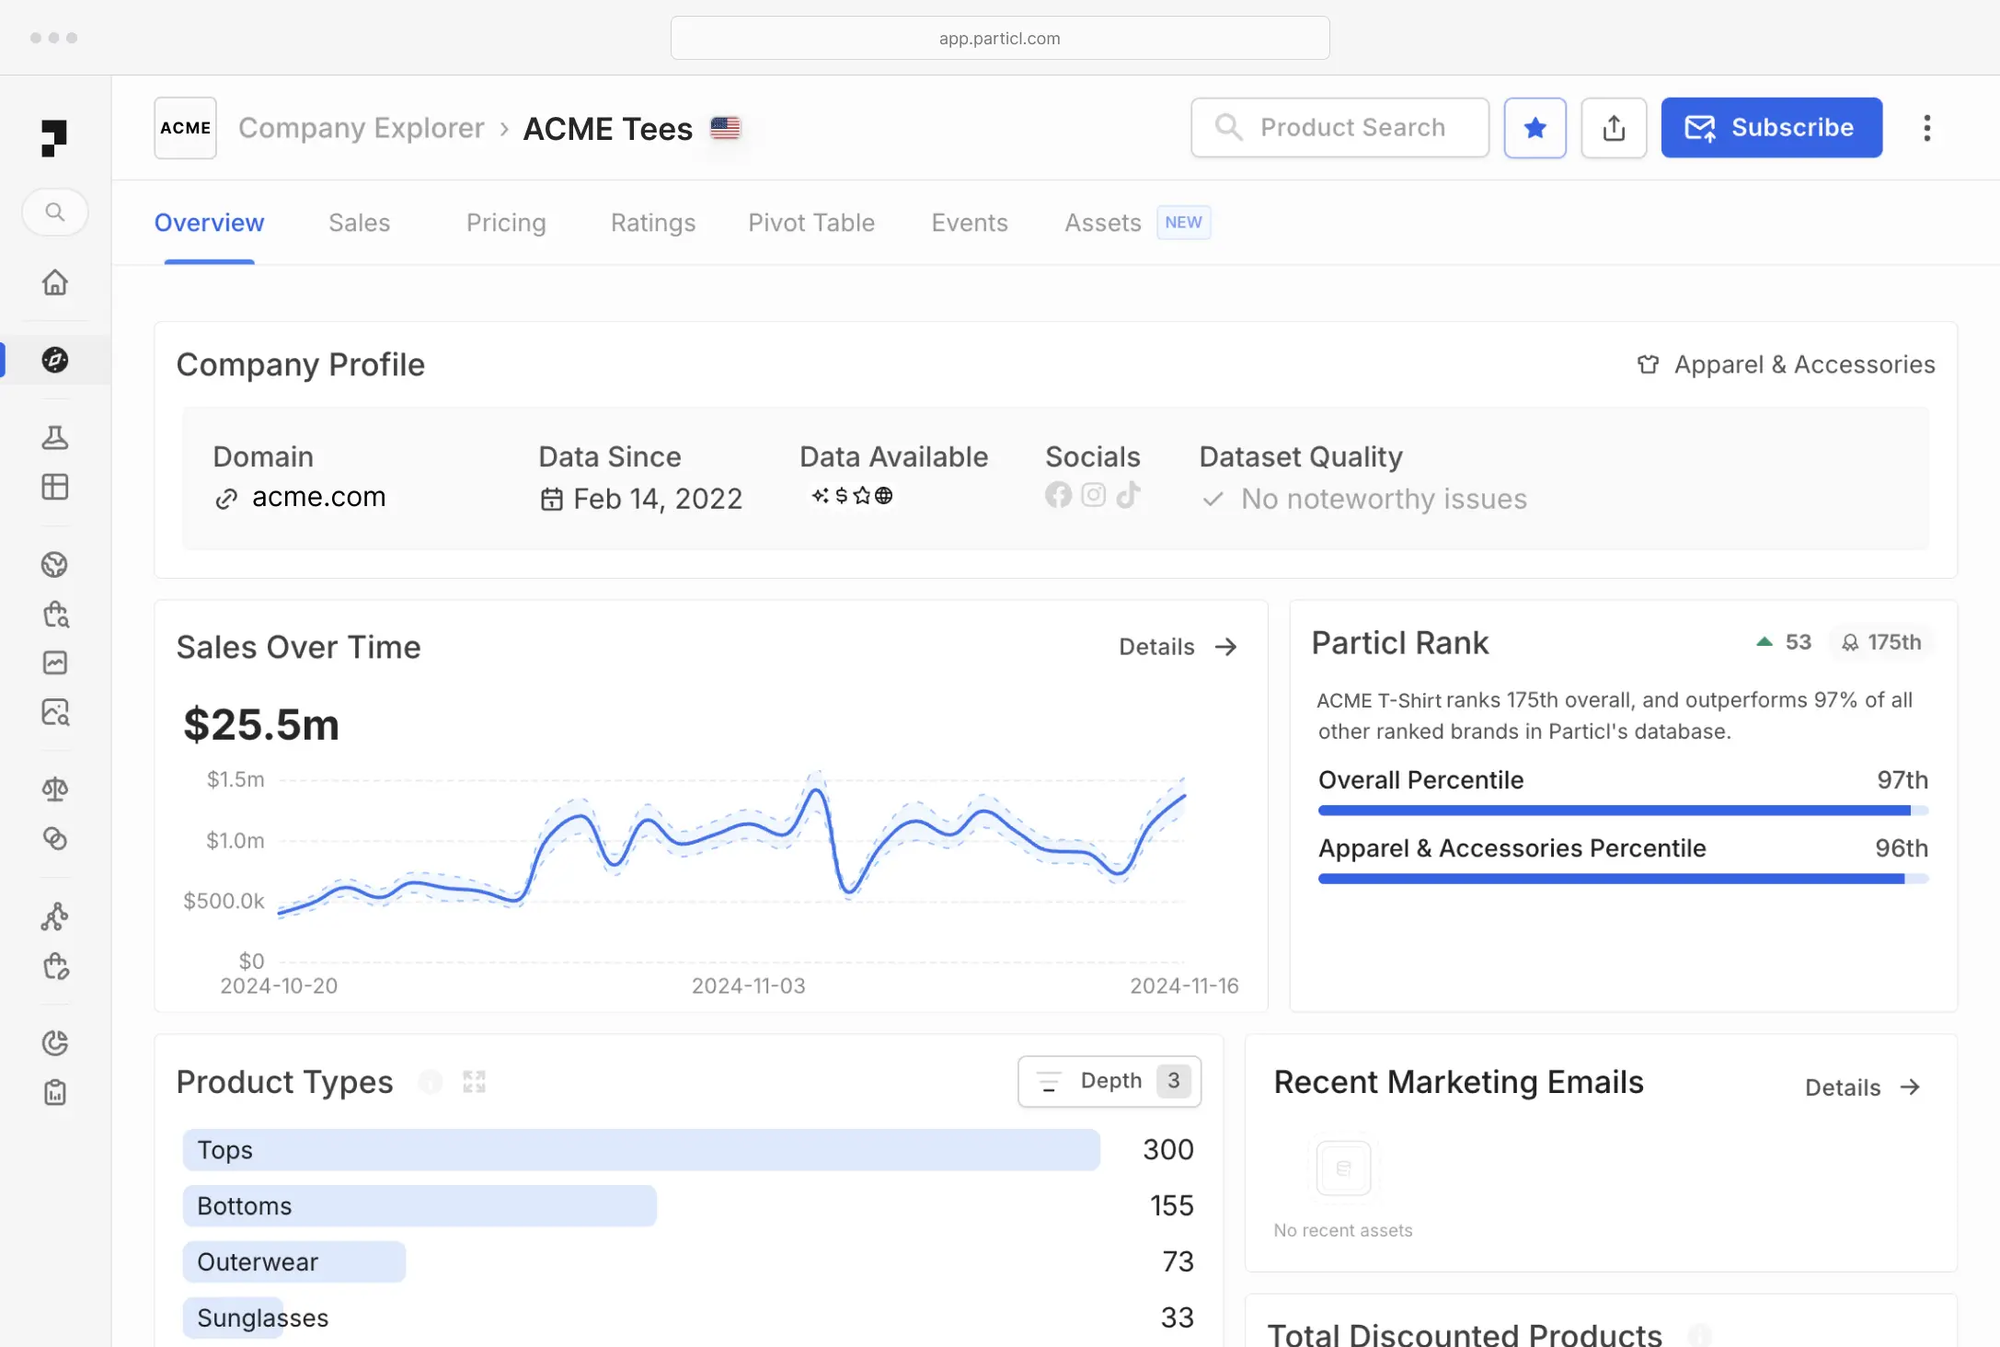
Task: Click ACME's Facebook social icon
Action: (x=1058, y=494)
